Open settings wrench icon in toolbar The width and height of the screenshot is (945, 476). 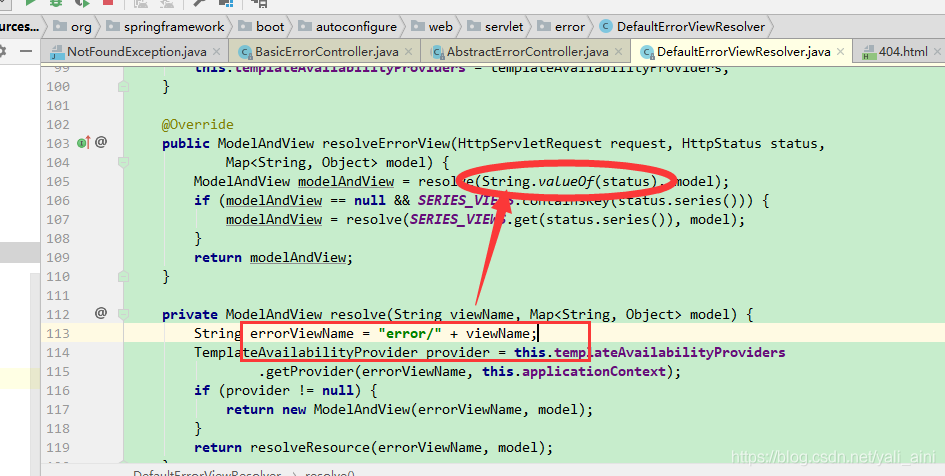point(199,2)
